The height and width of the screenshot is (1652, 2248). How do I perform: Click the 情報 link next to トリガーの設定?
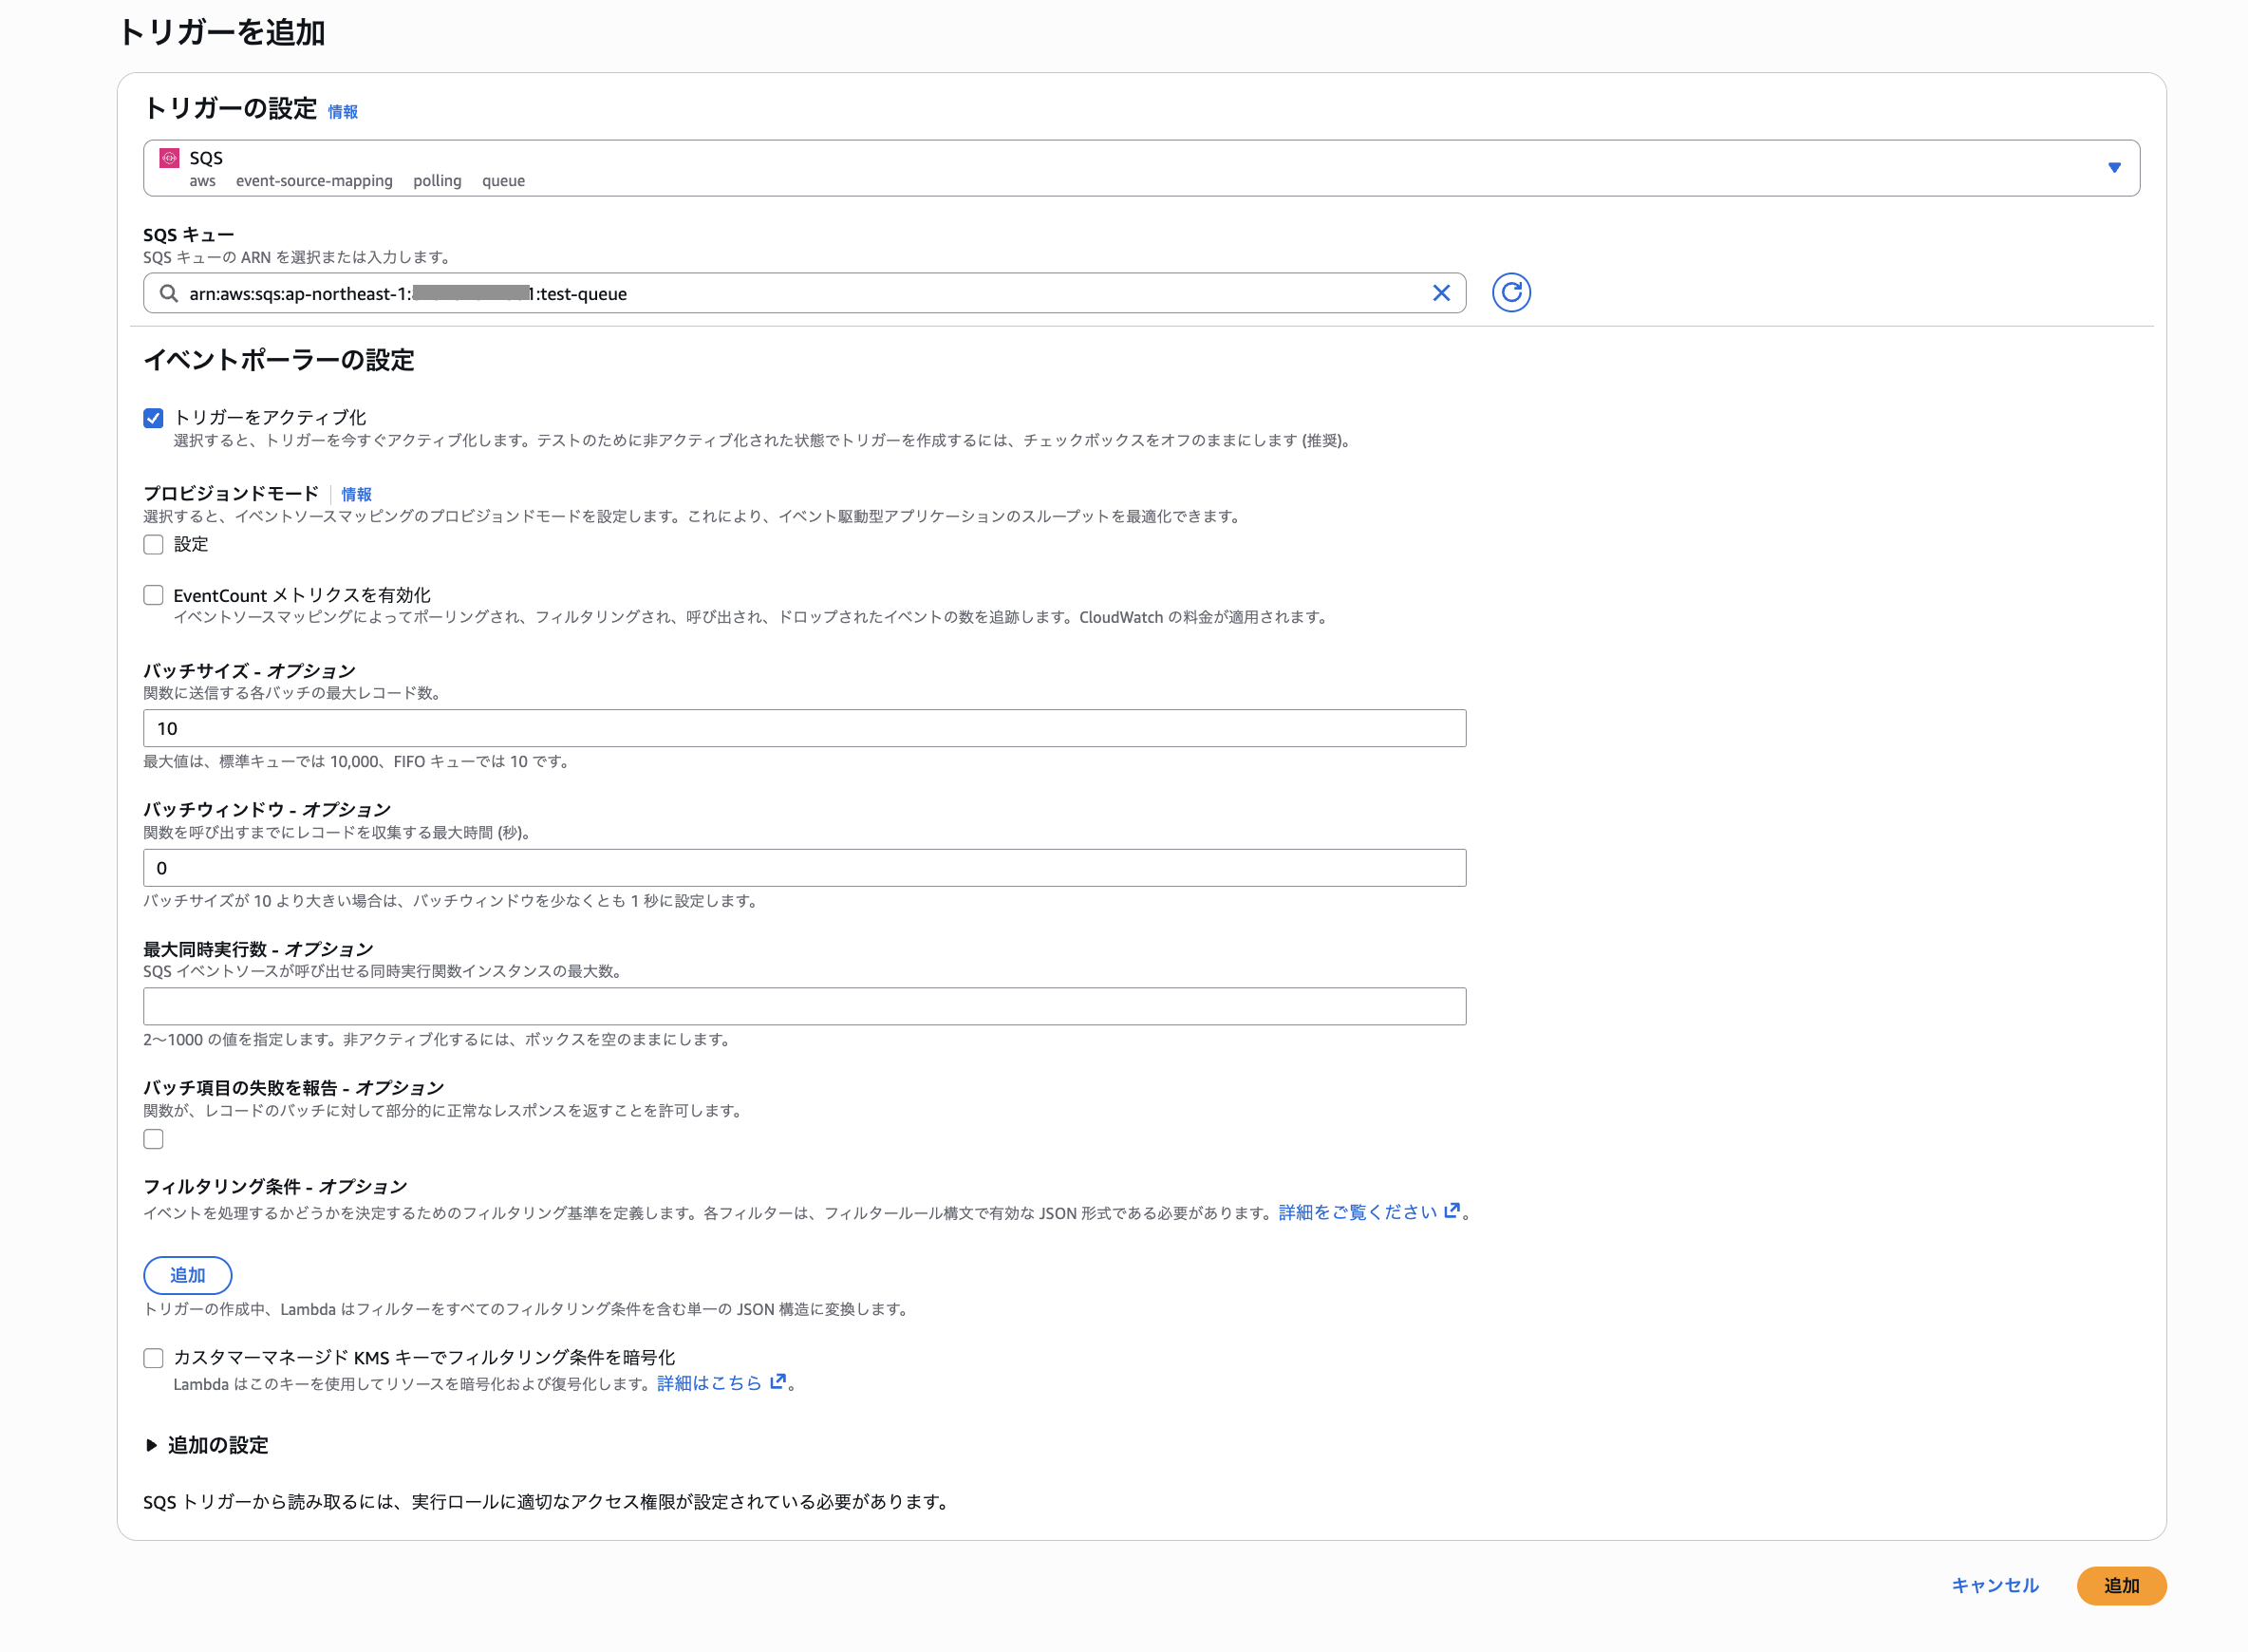[x=343, y=112]
